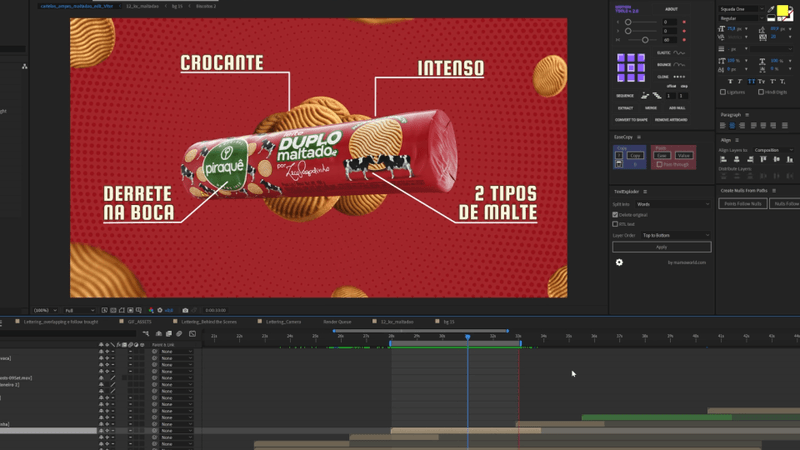Image resolution: width=800 pixels, height=450 pixels.
Task: Open the Full resolution dropdown
Action: tap(79, 310)
